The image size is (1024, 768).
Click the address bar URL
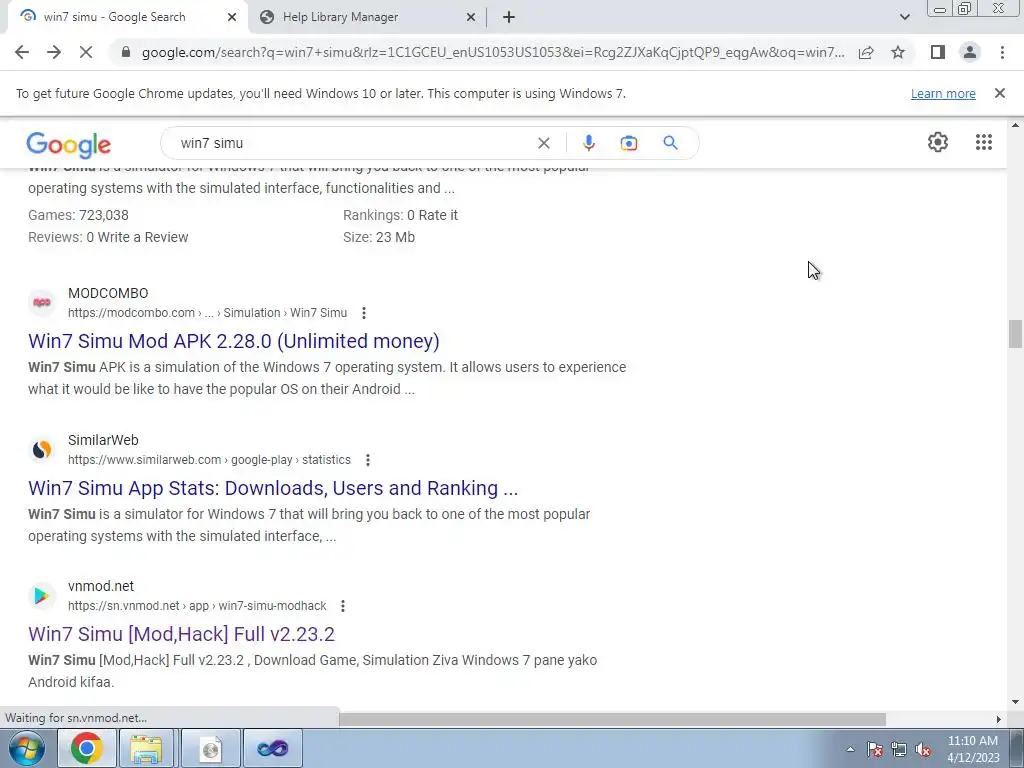[x=493, y=52]
